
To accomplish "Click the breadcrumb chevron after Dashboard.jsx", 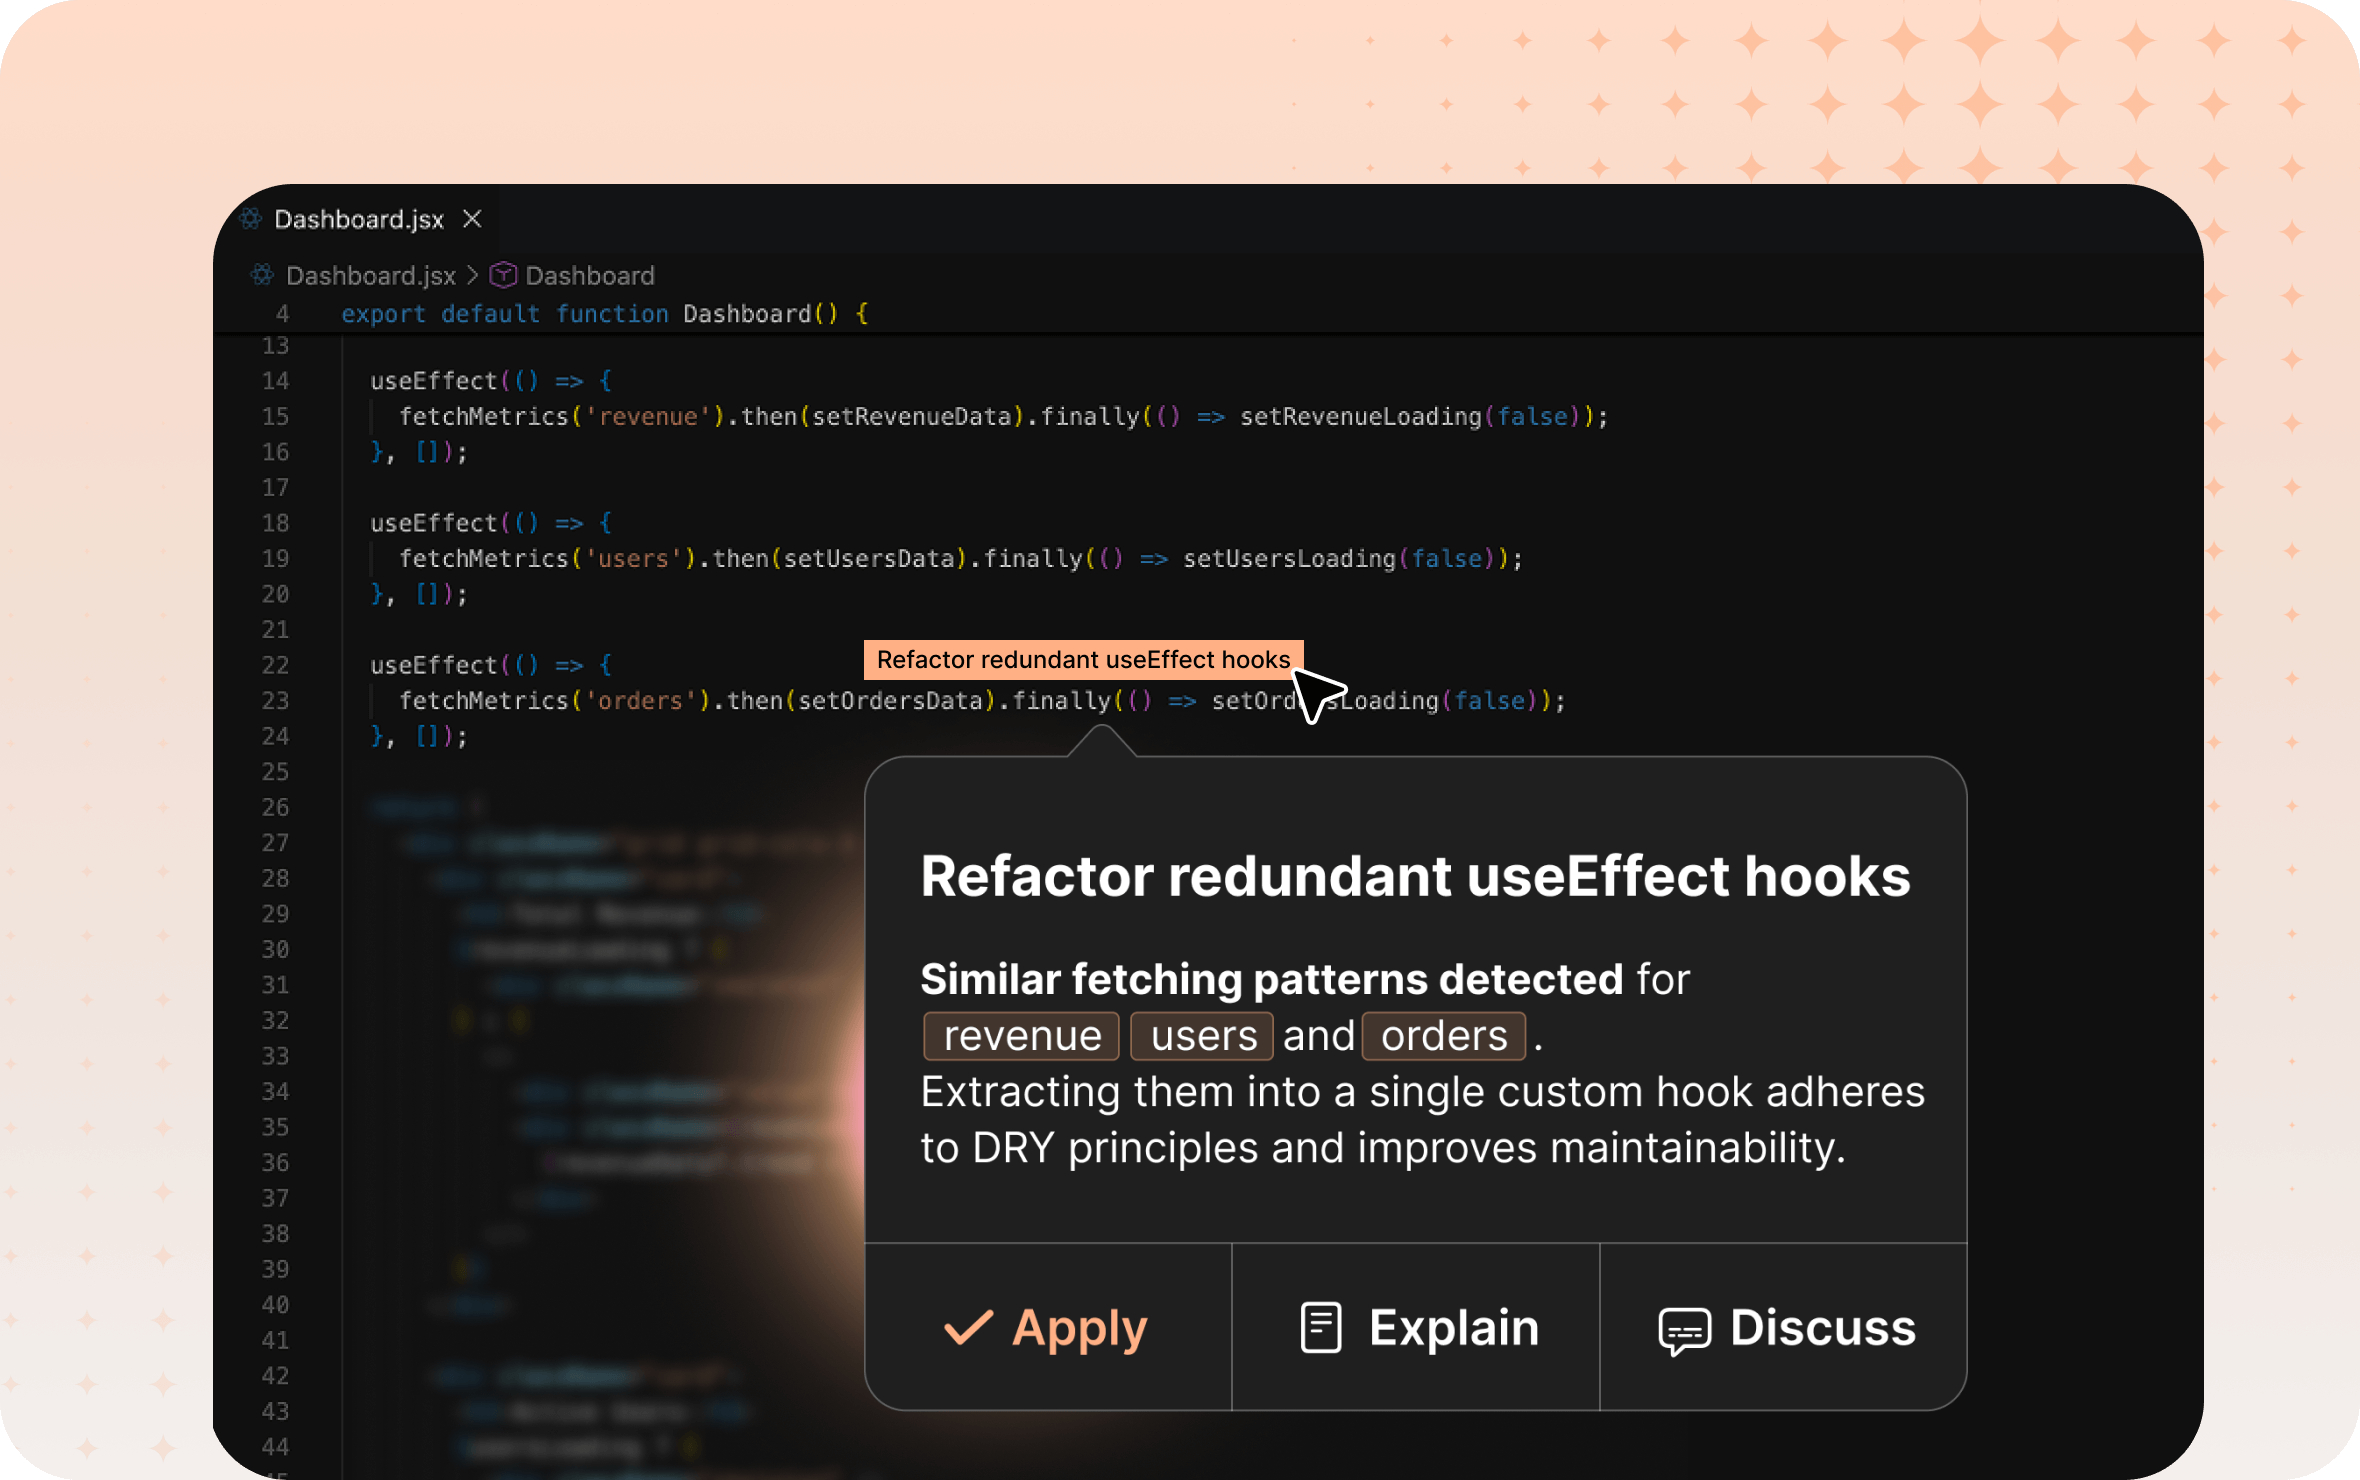I will pos(473,275).
